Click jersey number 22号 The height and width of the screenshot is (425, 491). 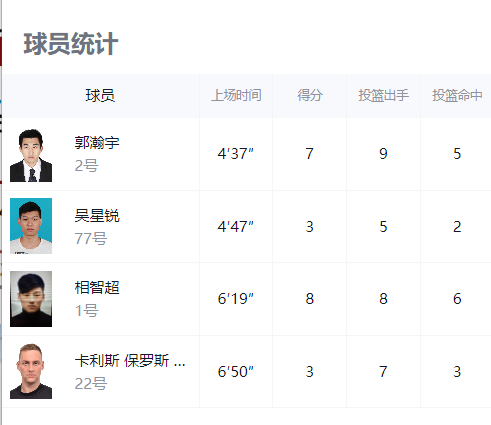pyautogui.click(x=91, y=384)
